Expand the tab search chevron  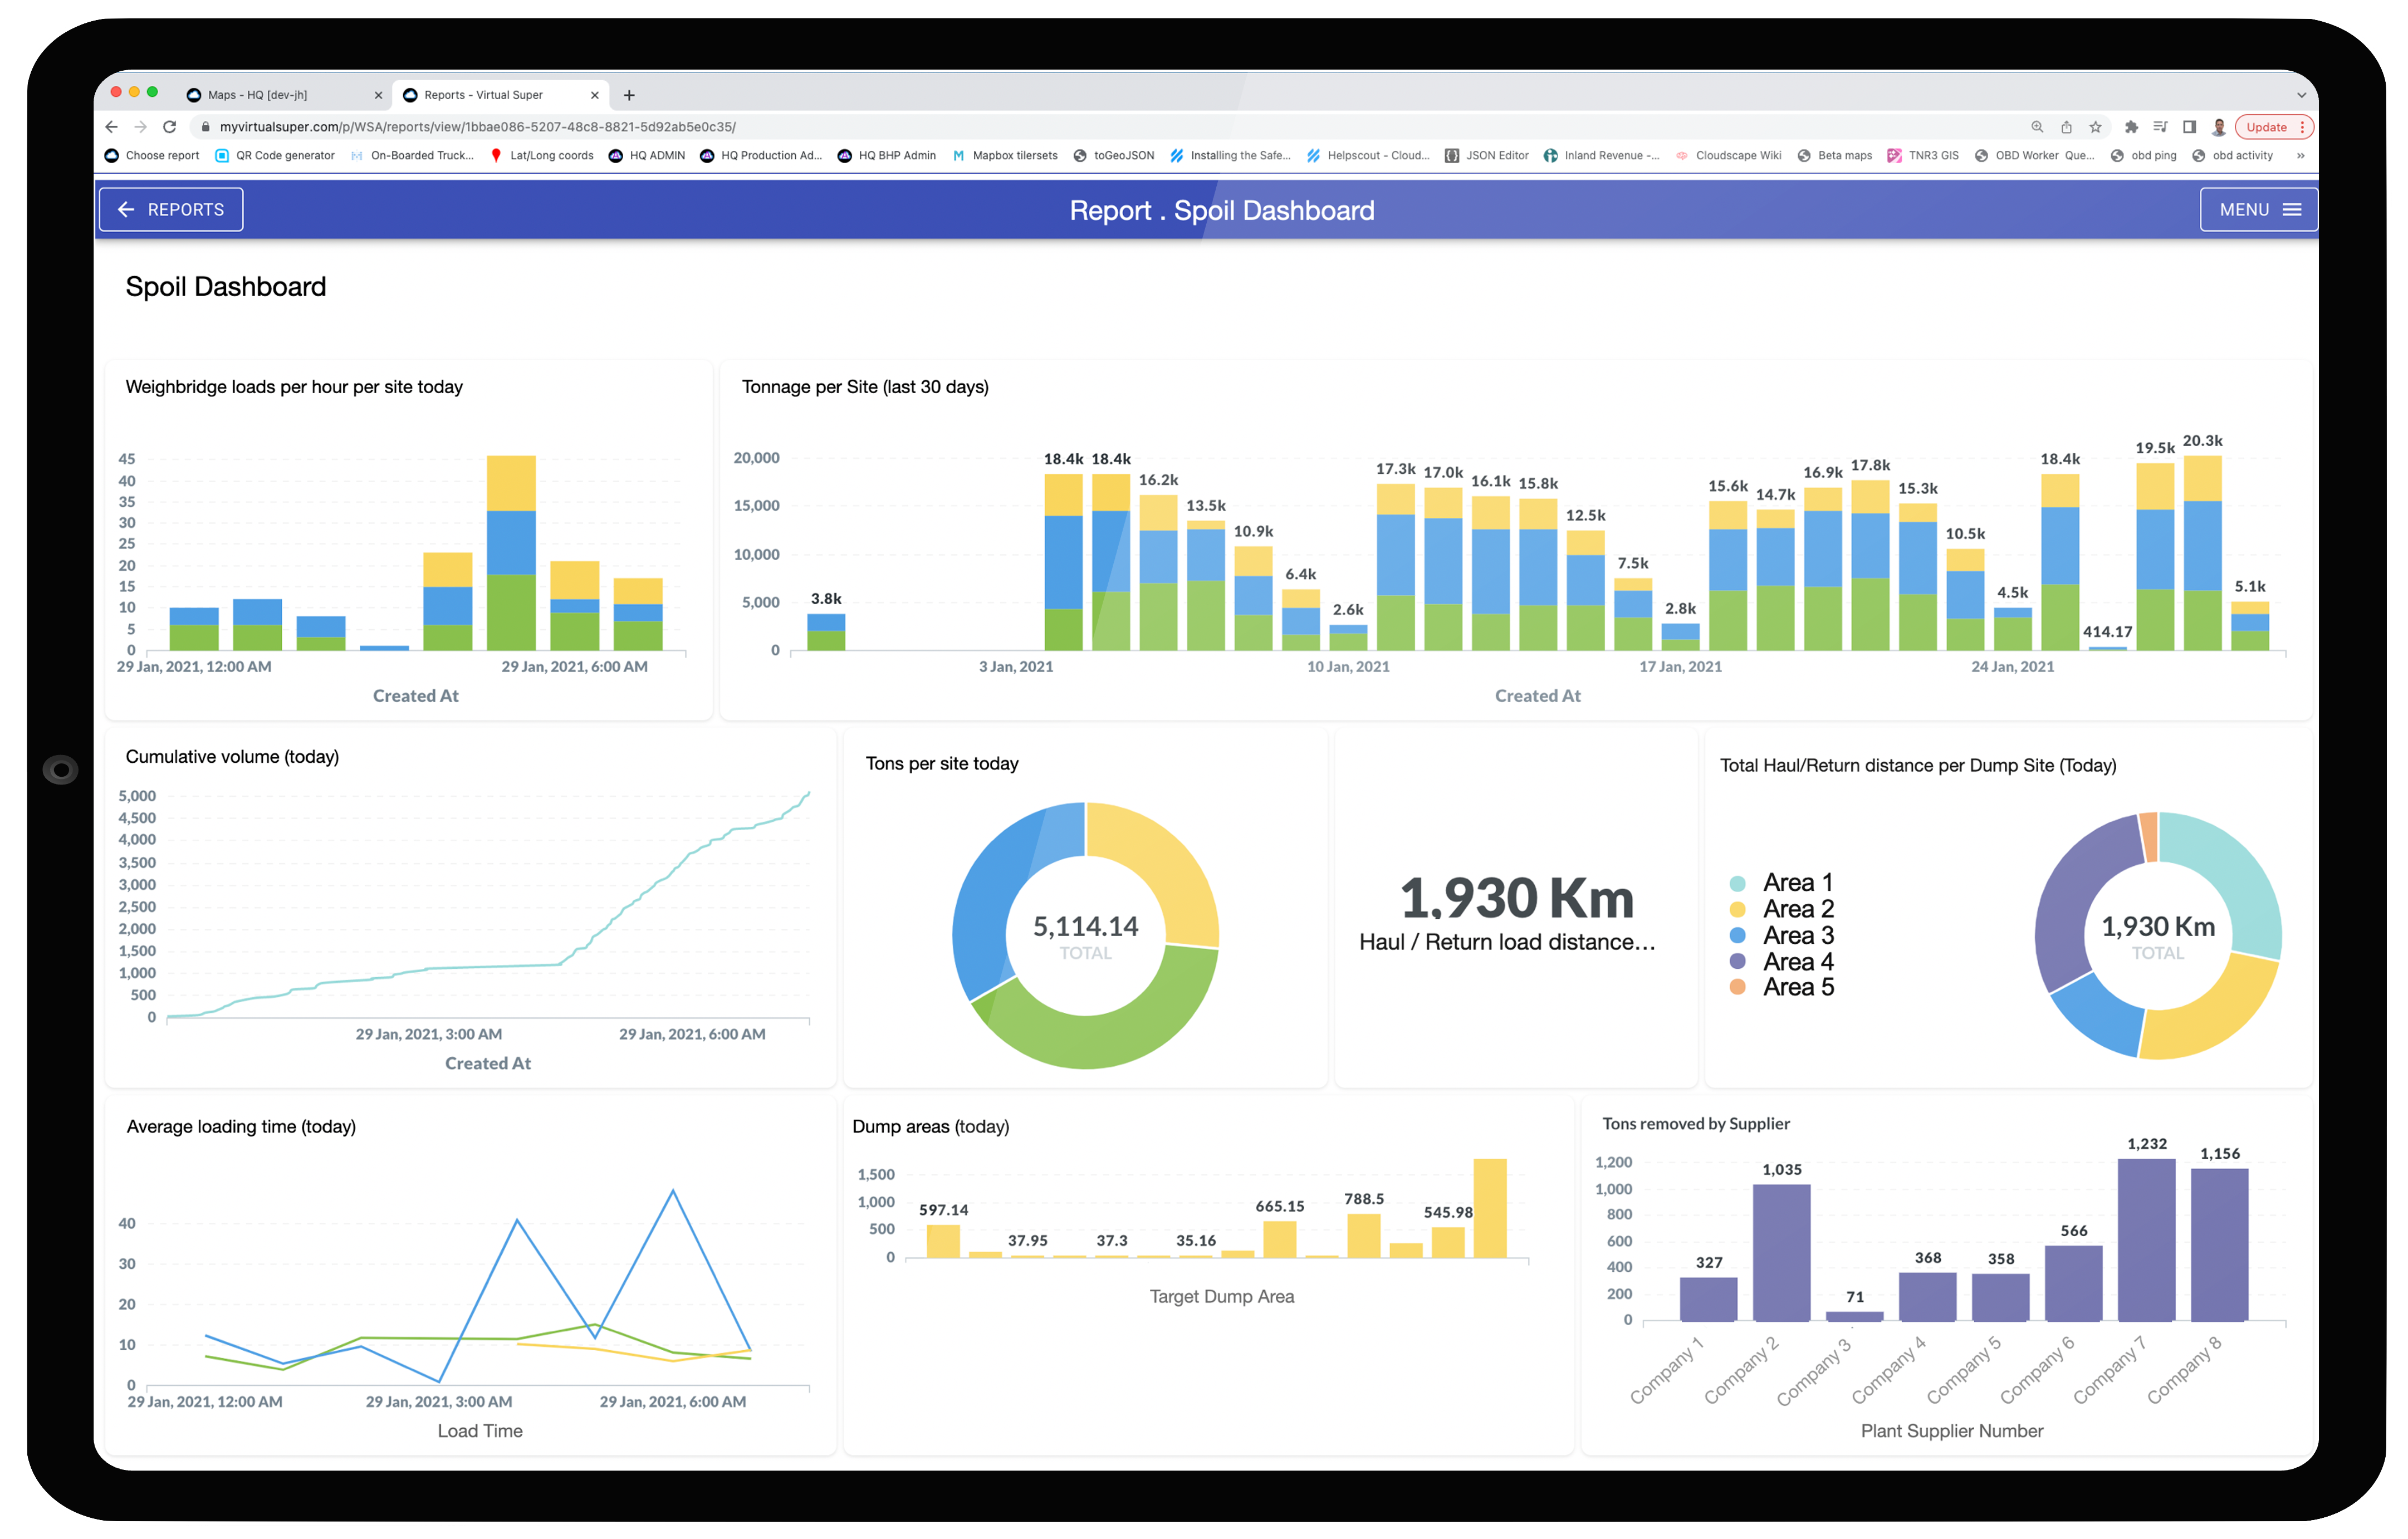pos(2301,96)
